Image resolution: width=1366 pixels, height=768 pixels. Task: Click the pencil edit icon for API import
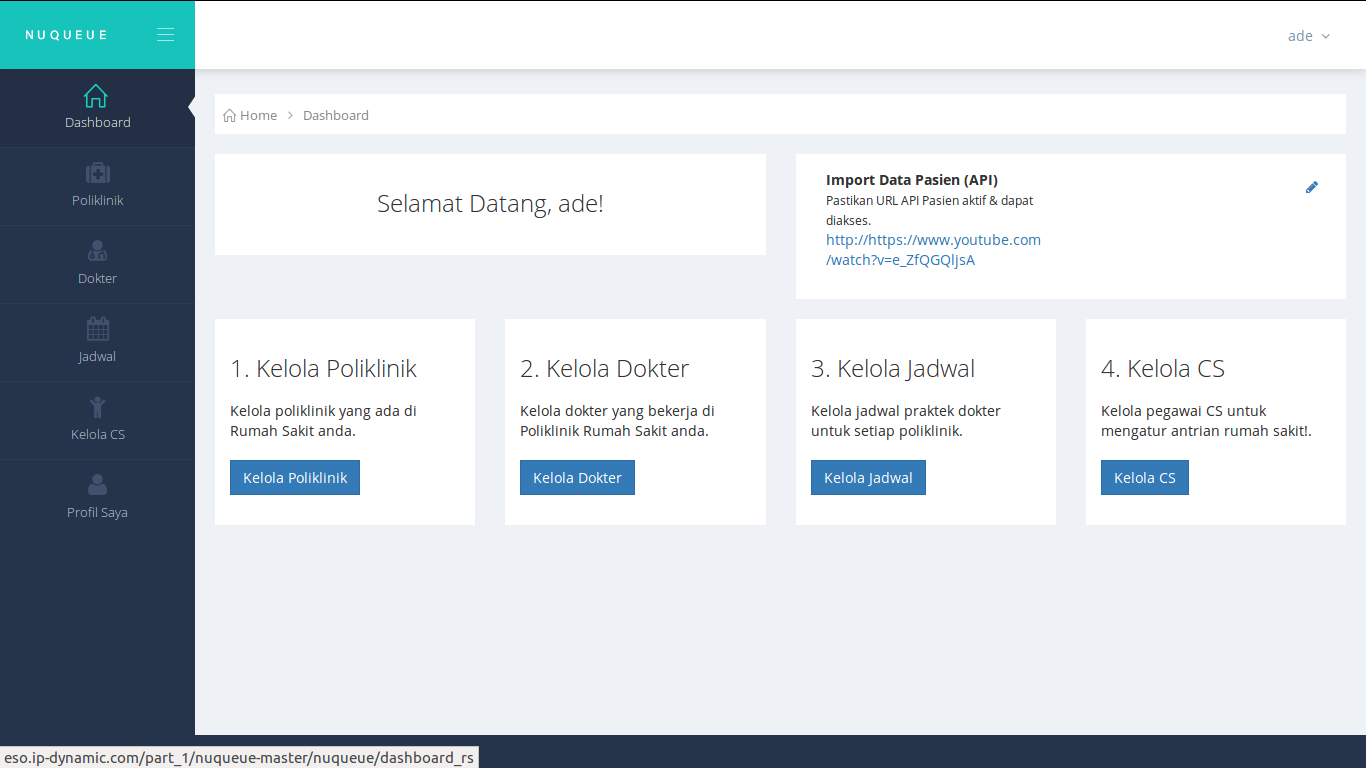(1312, 187)
